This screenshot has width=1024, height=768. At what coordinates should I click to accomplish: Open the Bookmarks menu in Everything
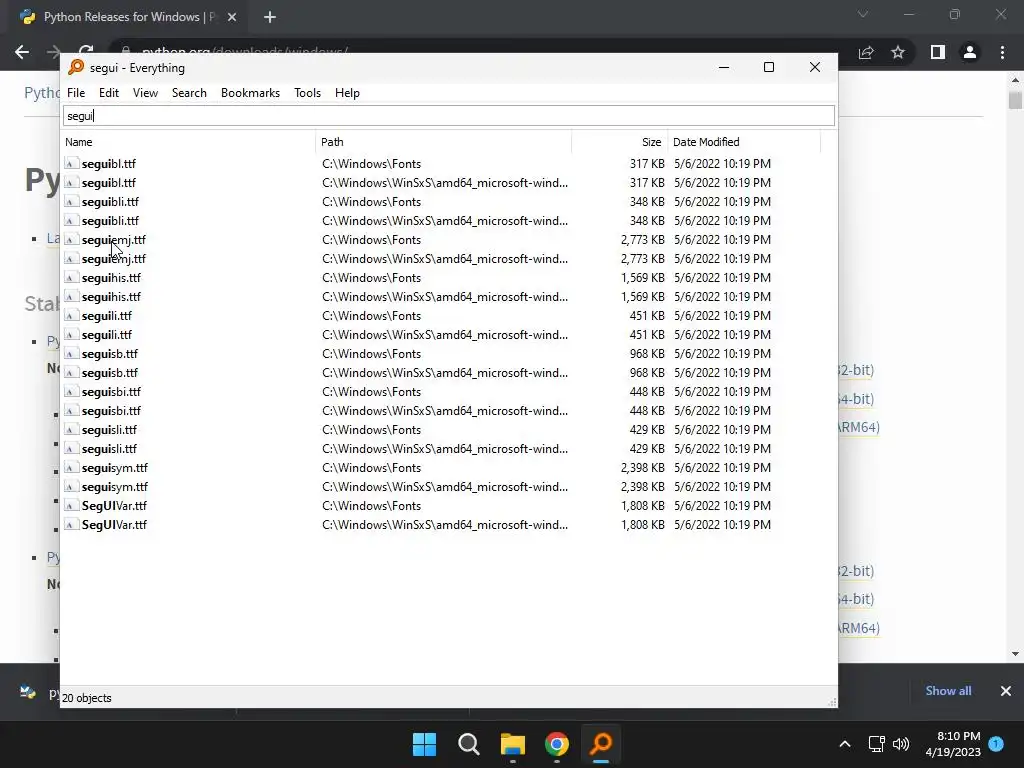(x=250, y=93)
